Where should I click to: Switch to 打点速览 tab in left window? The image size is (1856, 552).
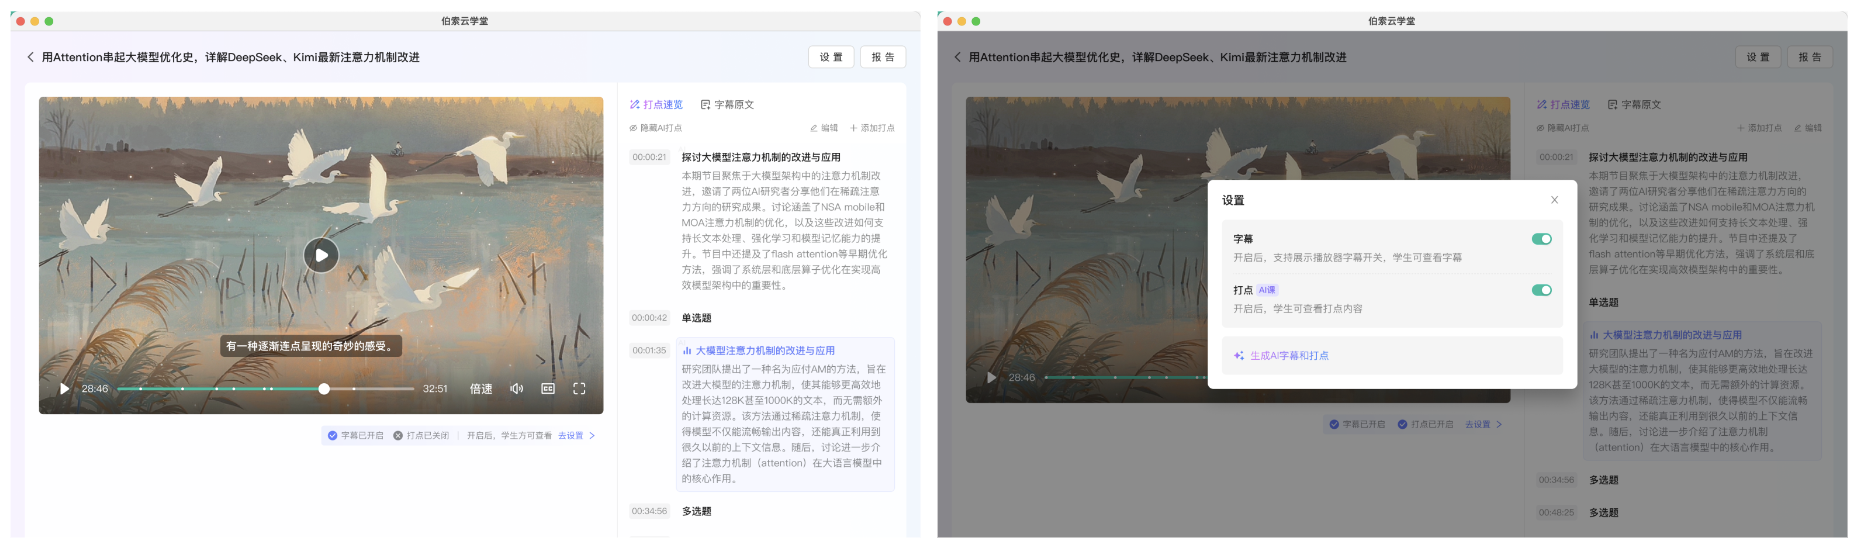click(656, 105)
